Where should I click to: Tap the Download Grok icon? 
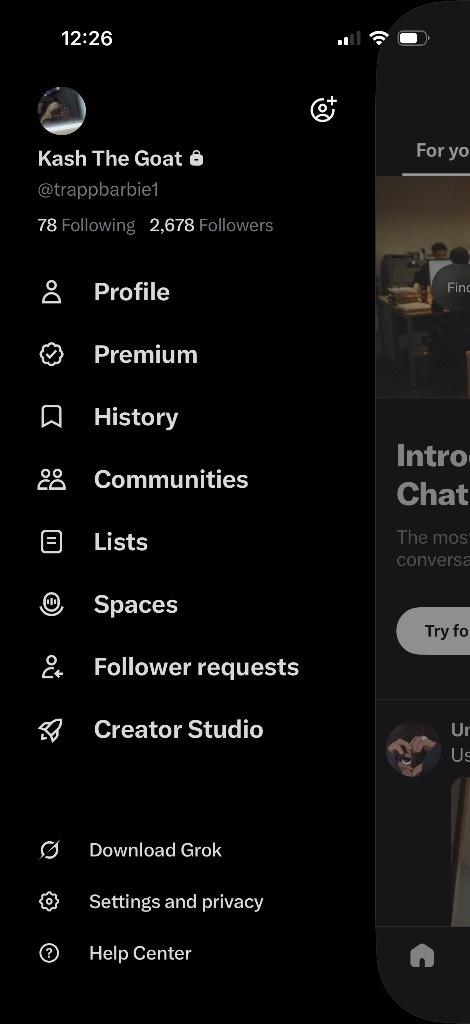[x=49, y=850]
